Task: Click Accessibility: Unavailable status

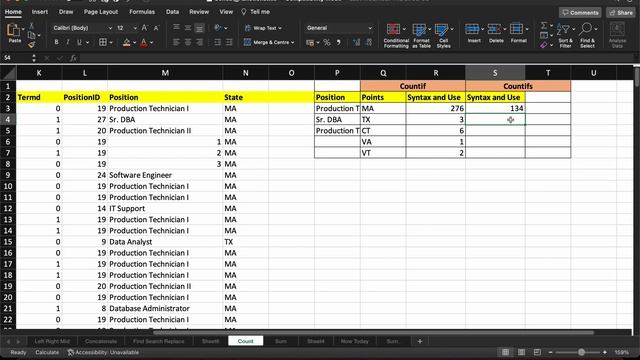Action: [x=103, y=352]
